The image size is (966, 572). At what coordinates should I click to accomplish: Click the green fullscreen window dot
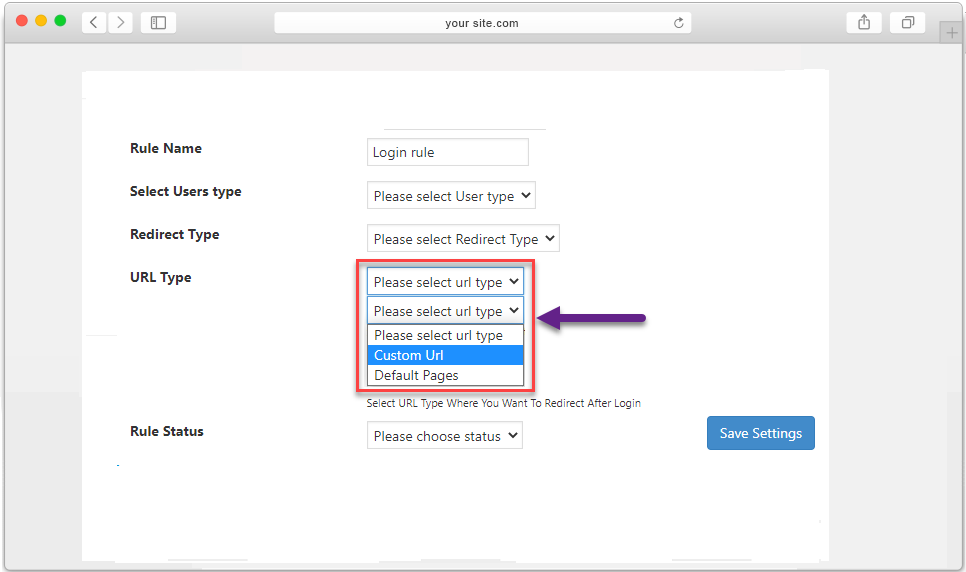point(60,20)
